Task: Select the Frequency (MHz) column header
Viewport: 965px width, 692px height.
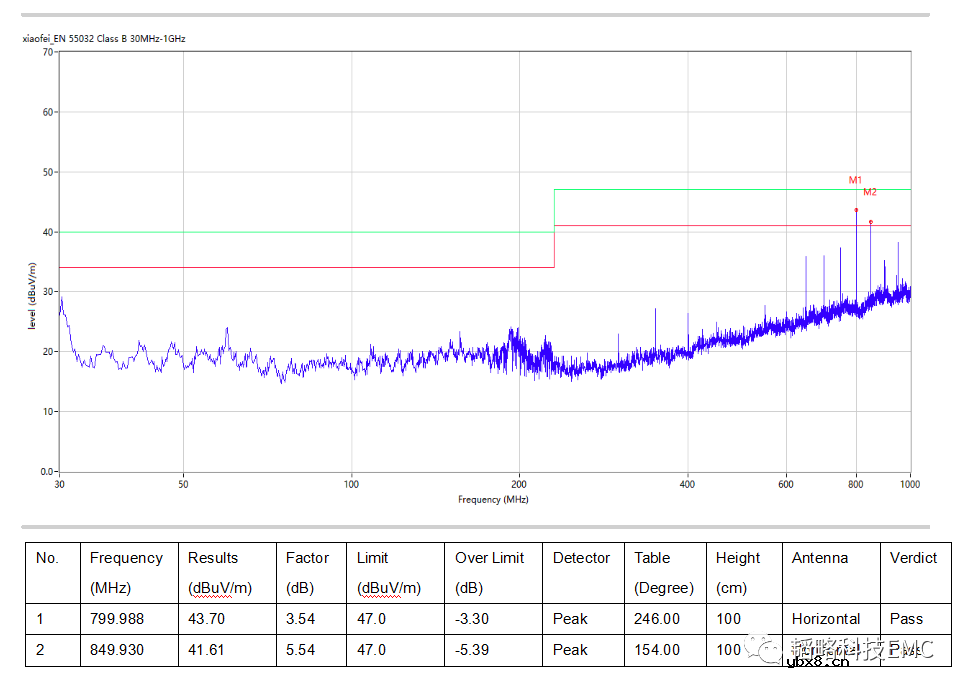Action: pyautogui.click(x=126, y=572)
